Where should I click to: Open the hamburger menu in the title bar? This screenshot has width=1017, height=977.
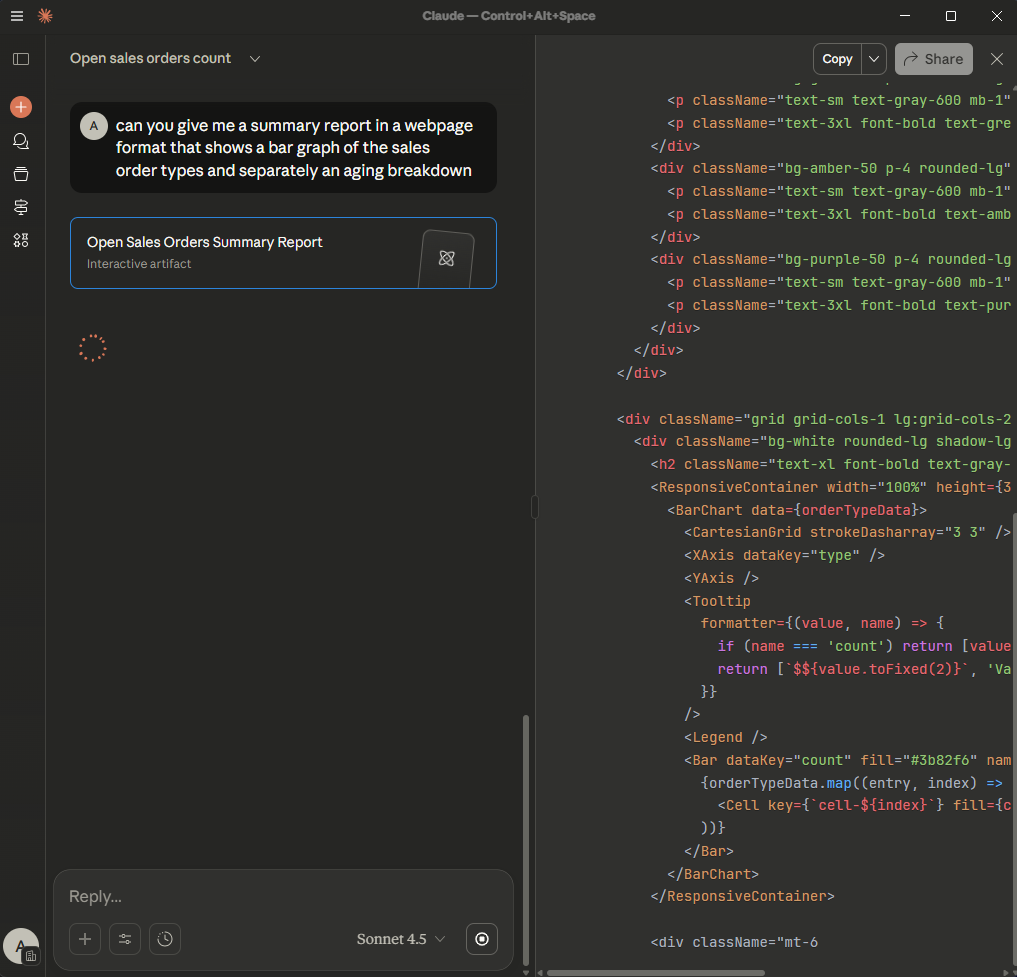point(17,16)
